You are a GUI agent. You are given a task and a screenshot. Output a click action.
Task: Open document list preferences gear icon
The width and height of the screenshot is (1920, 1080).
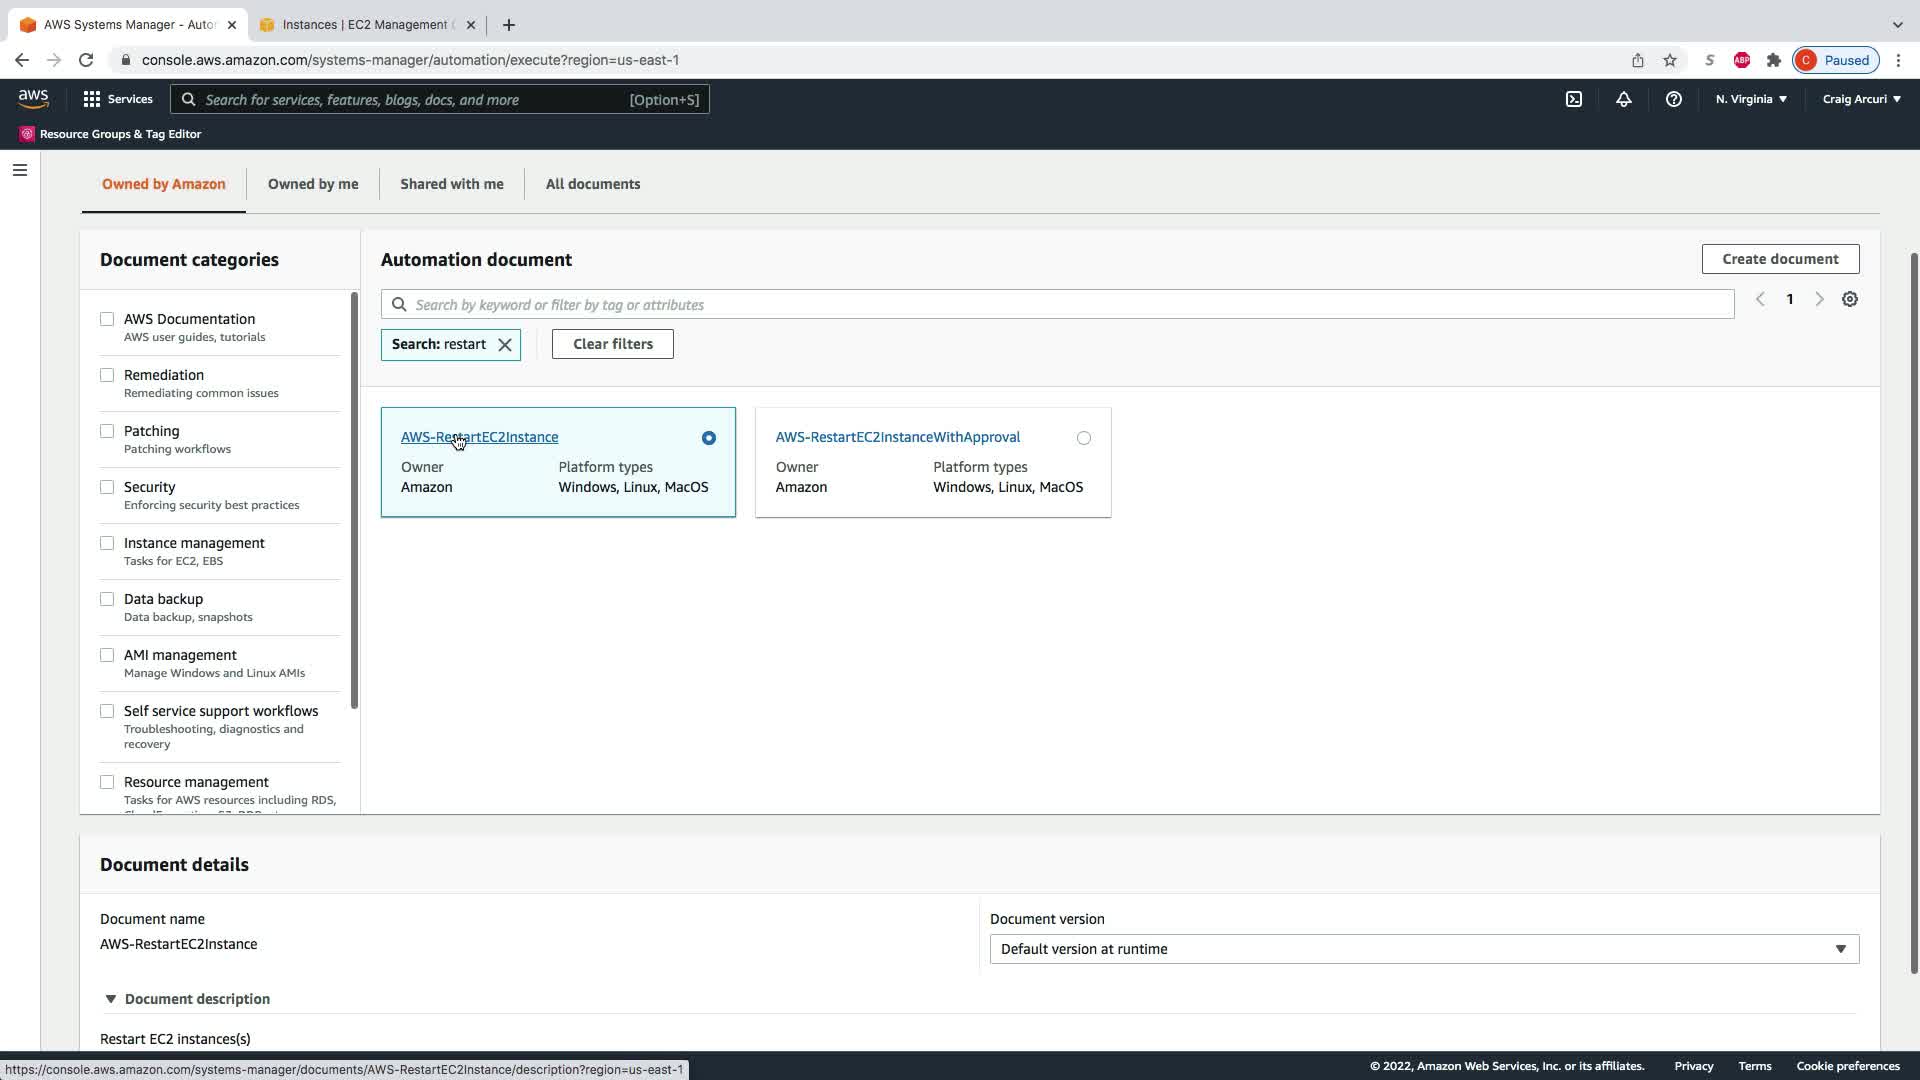click(x=1850, y=299)
